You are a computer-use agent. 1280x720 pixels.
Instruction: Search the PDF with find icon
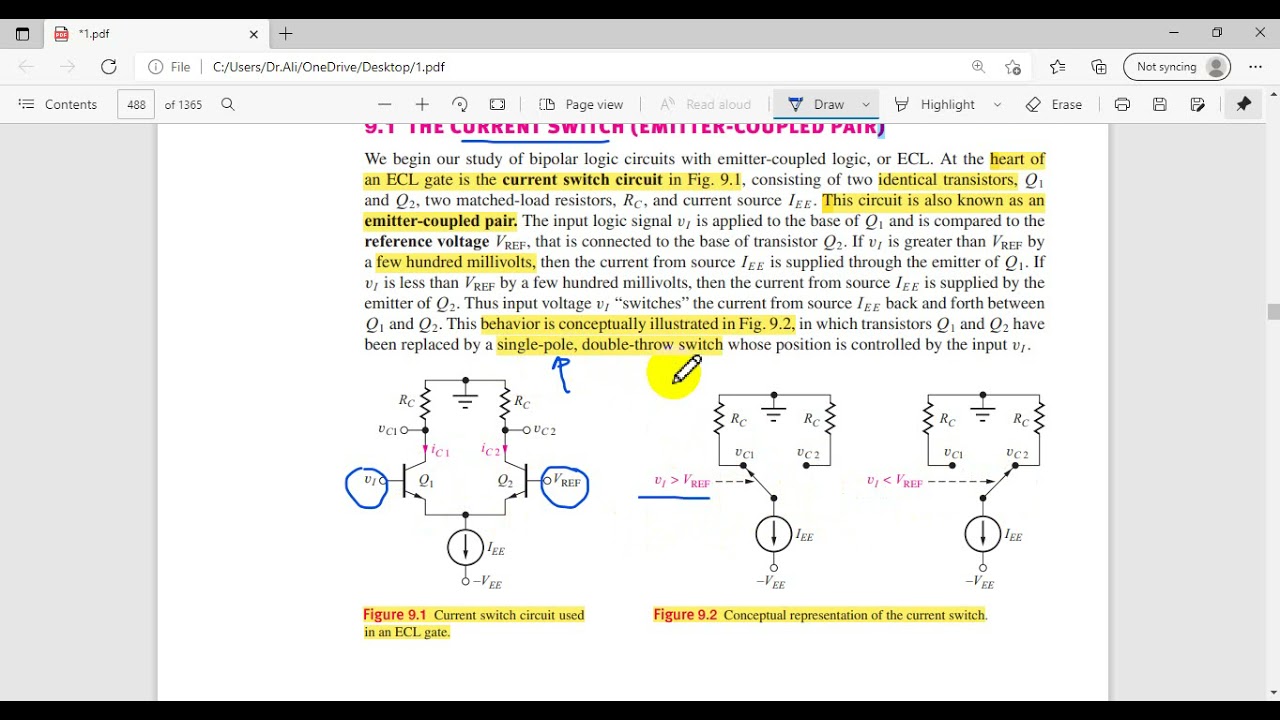click(x=228, y=104)
